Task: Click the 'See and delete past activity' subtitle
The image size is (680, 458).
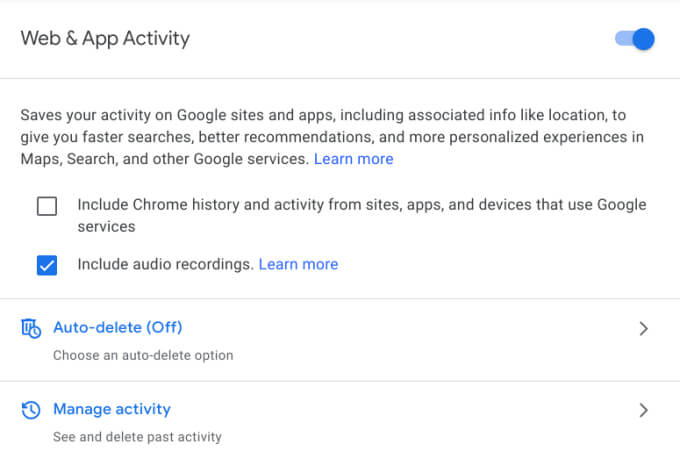Action: pos(137,437)
